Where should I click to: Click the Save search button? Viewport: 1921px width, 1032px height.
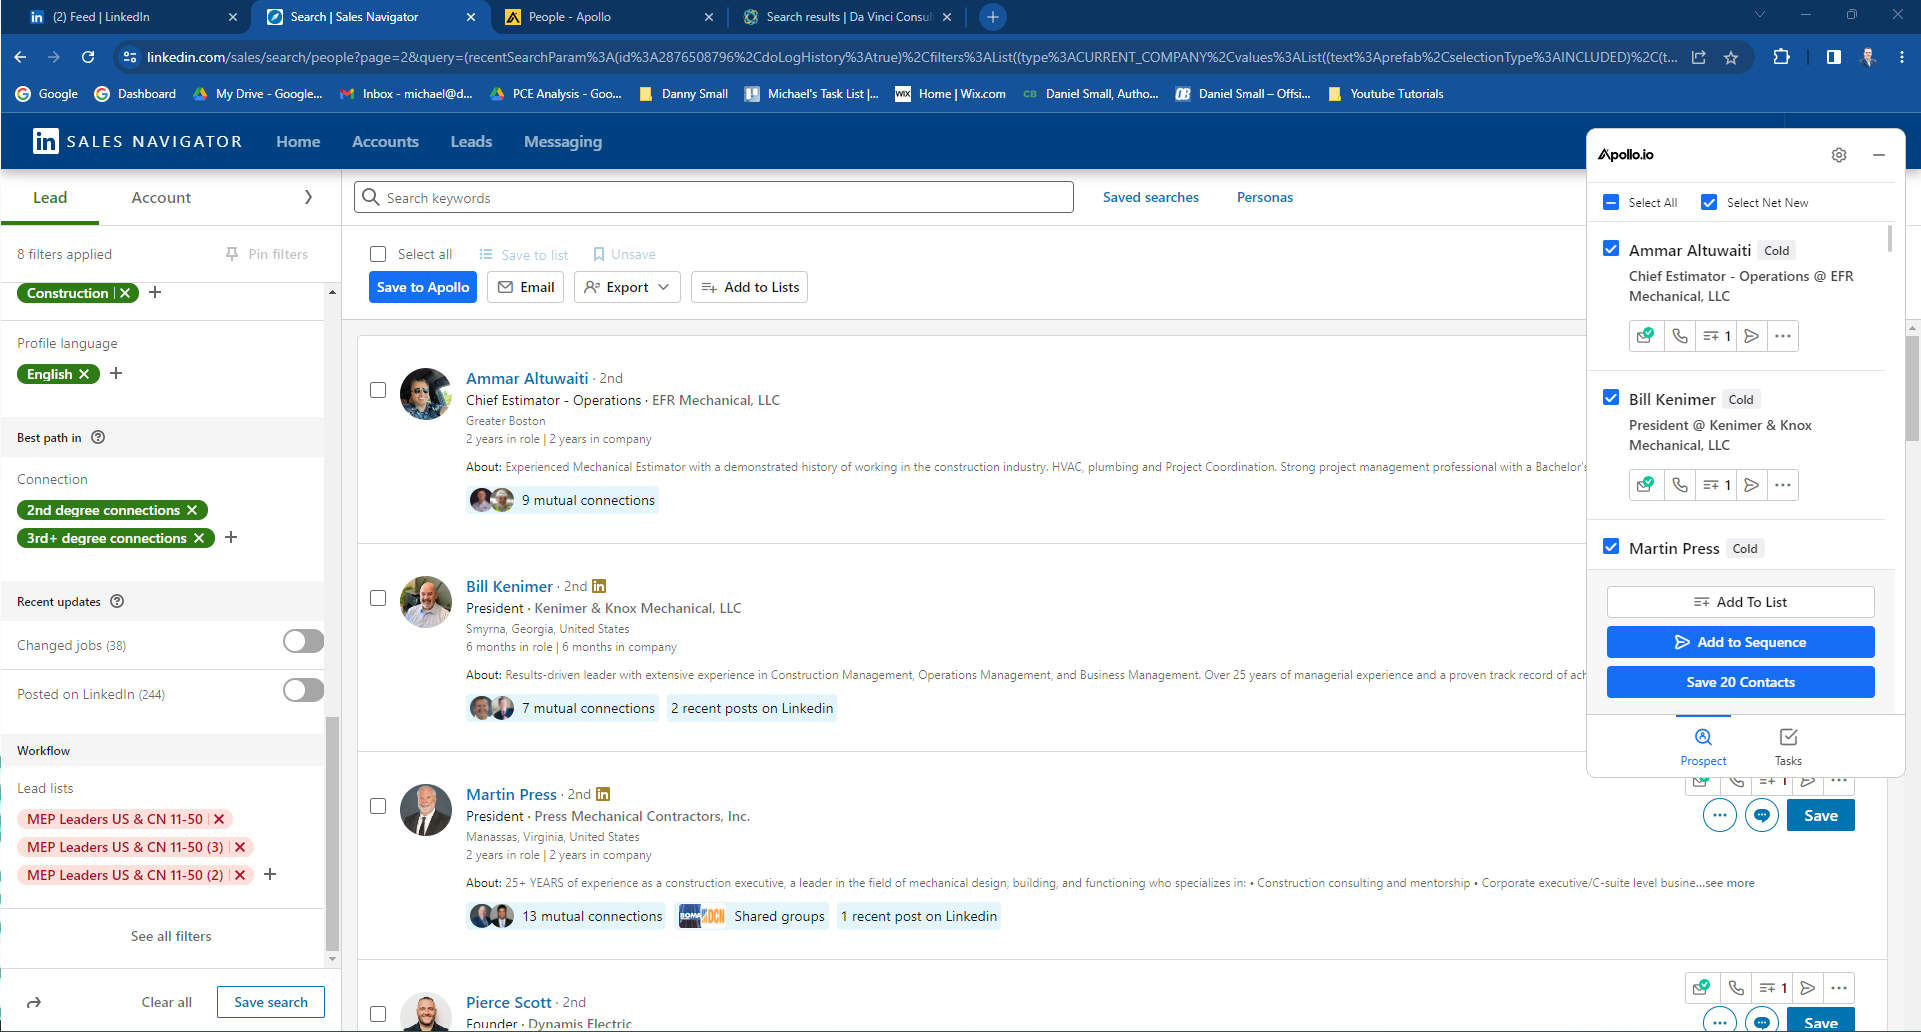point(271,1002)
